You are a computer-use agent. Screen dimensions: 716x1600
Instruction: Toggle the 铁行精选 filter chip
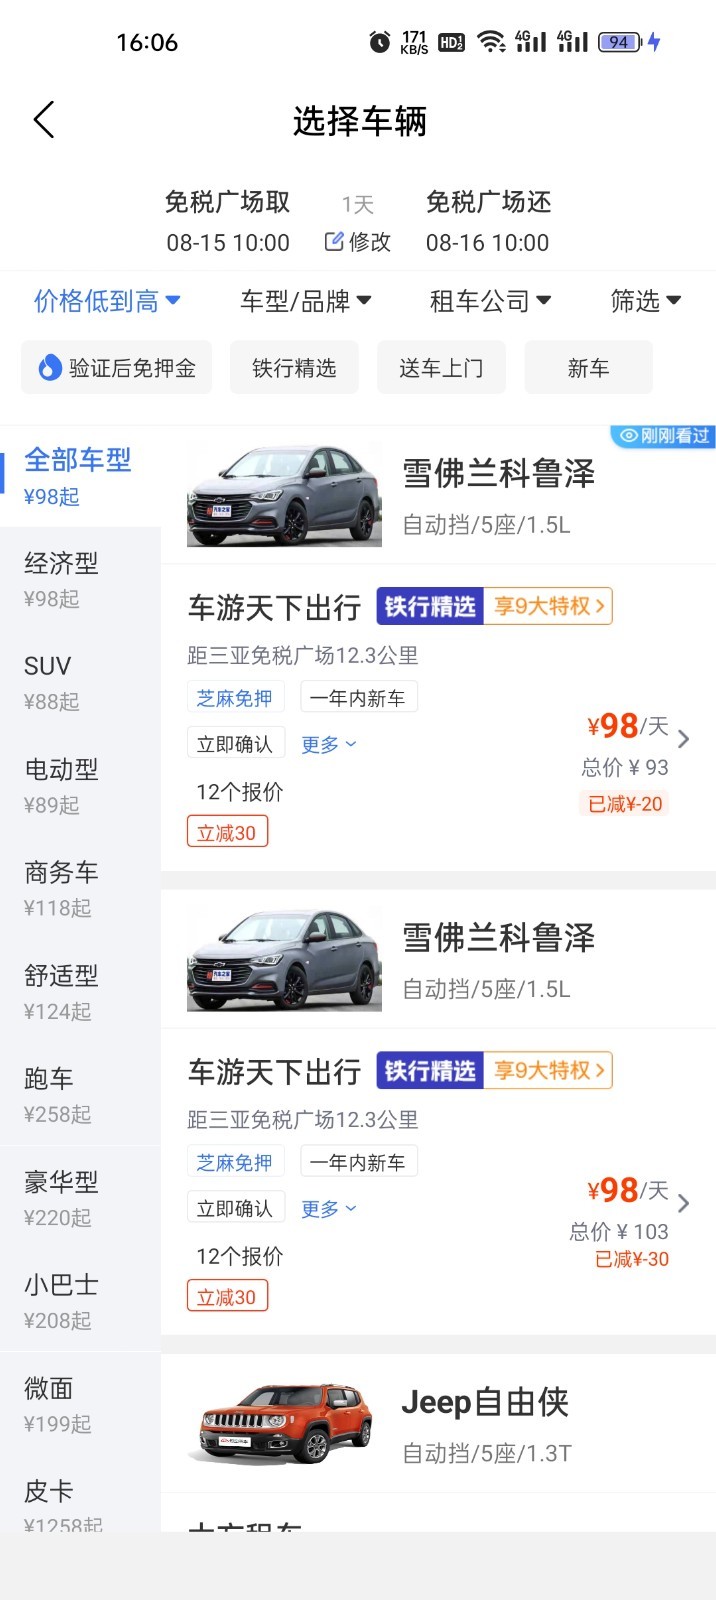click(x=293, y=367)
